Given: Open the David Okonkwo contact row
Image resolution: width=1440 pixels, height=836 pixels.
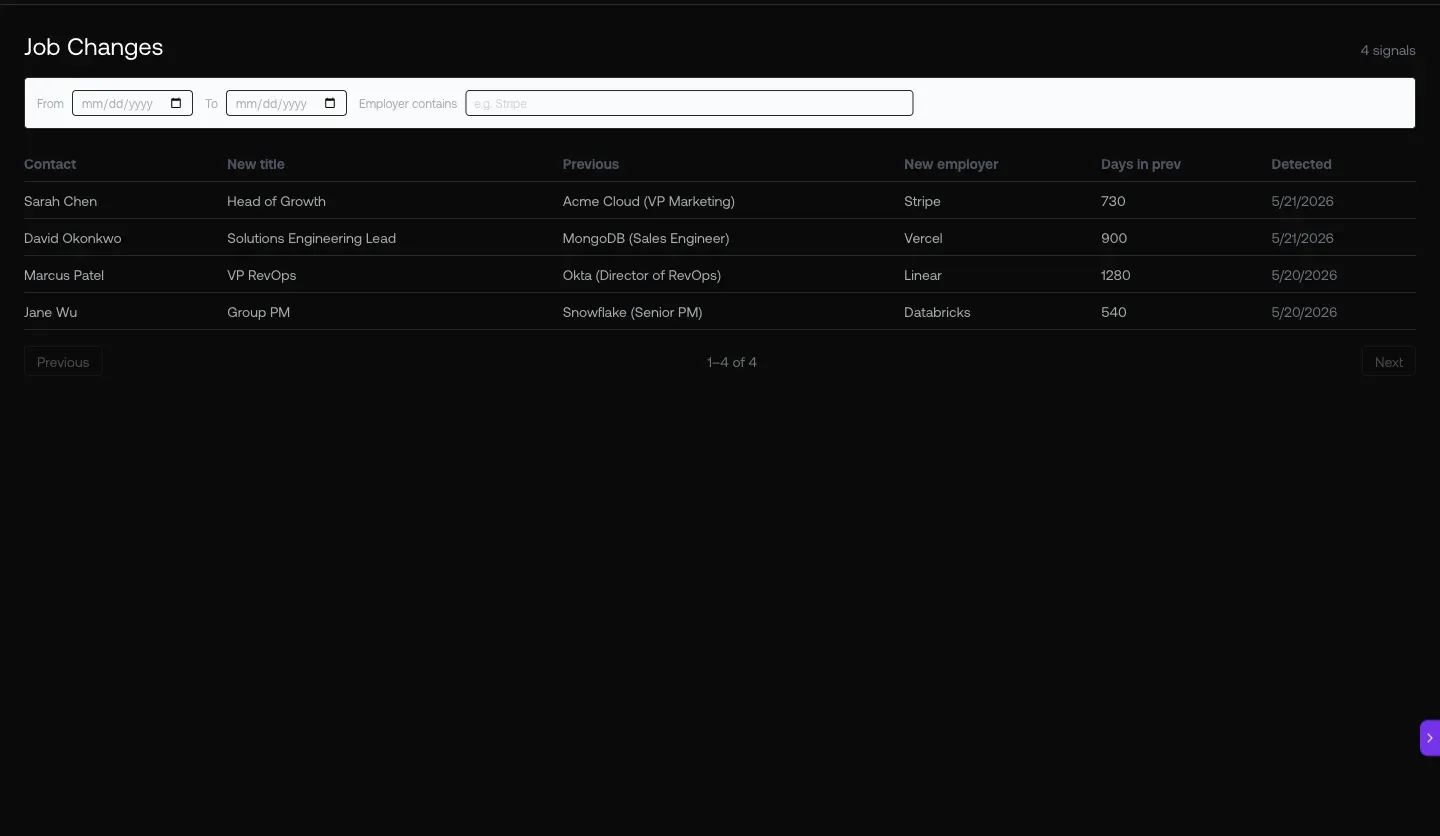Looking at the screenshot, I should [720, 238].
